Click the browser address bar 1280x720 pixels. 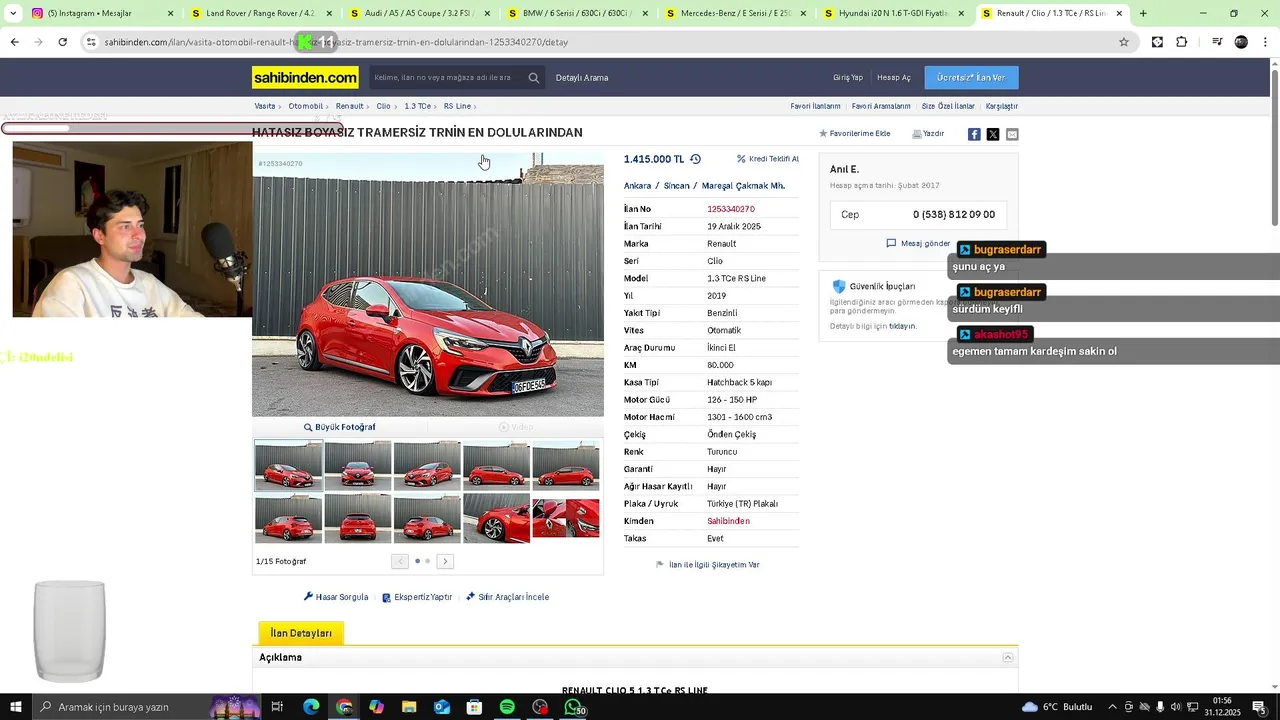click(600, 42)
